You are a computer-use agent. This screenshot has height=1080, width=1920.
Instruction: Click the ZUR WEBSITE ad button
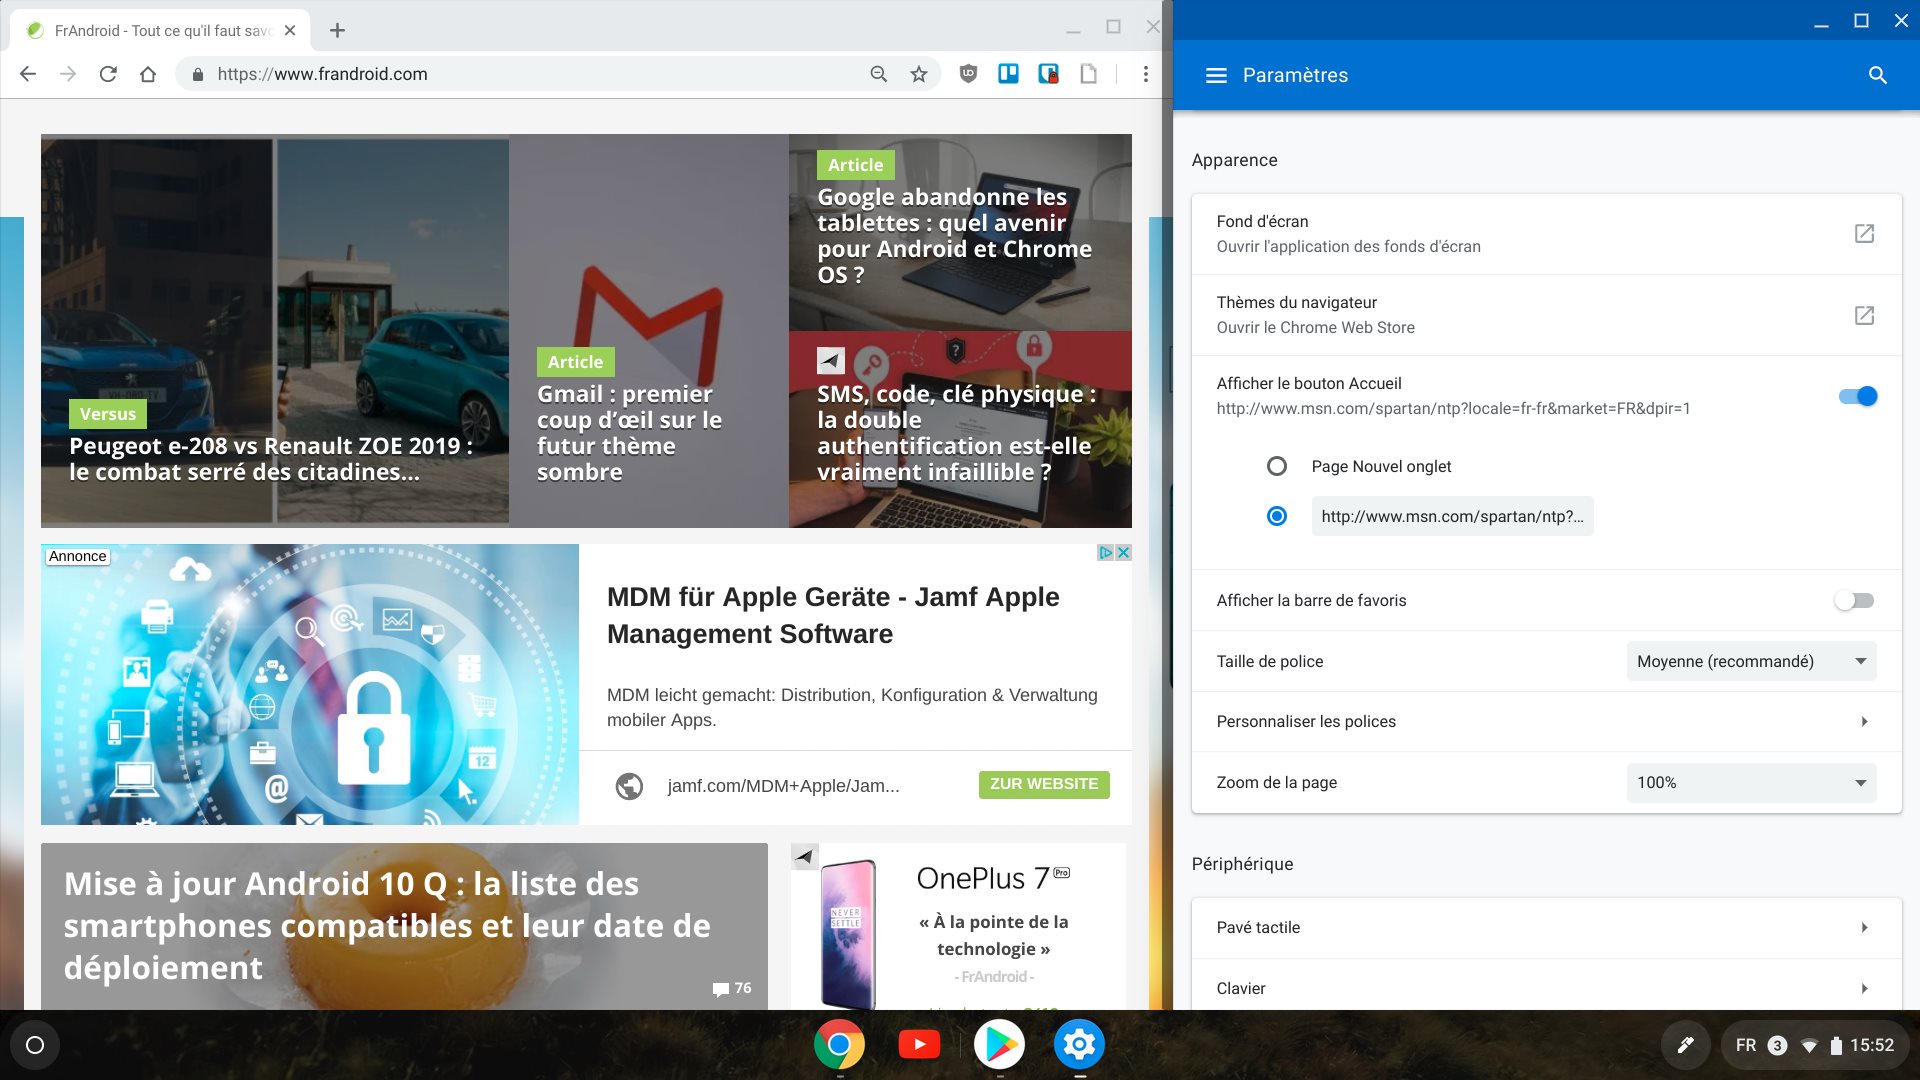point(1044,784)
